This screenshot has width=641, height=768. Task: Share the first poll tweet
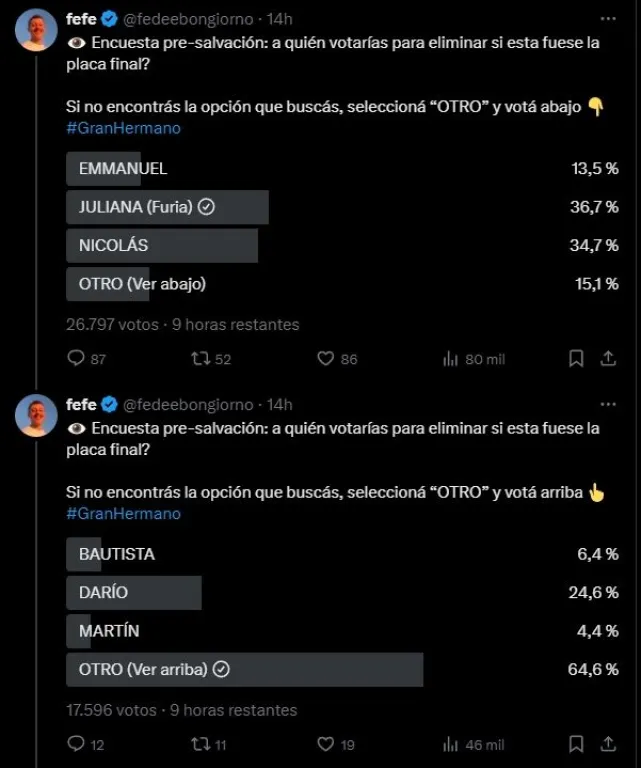pyautogui.click(x=608, y=359)
